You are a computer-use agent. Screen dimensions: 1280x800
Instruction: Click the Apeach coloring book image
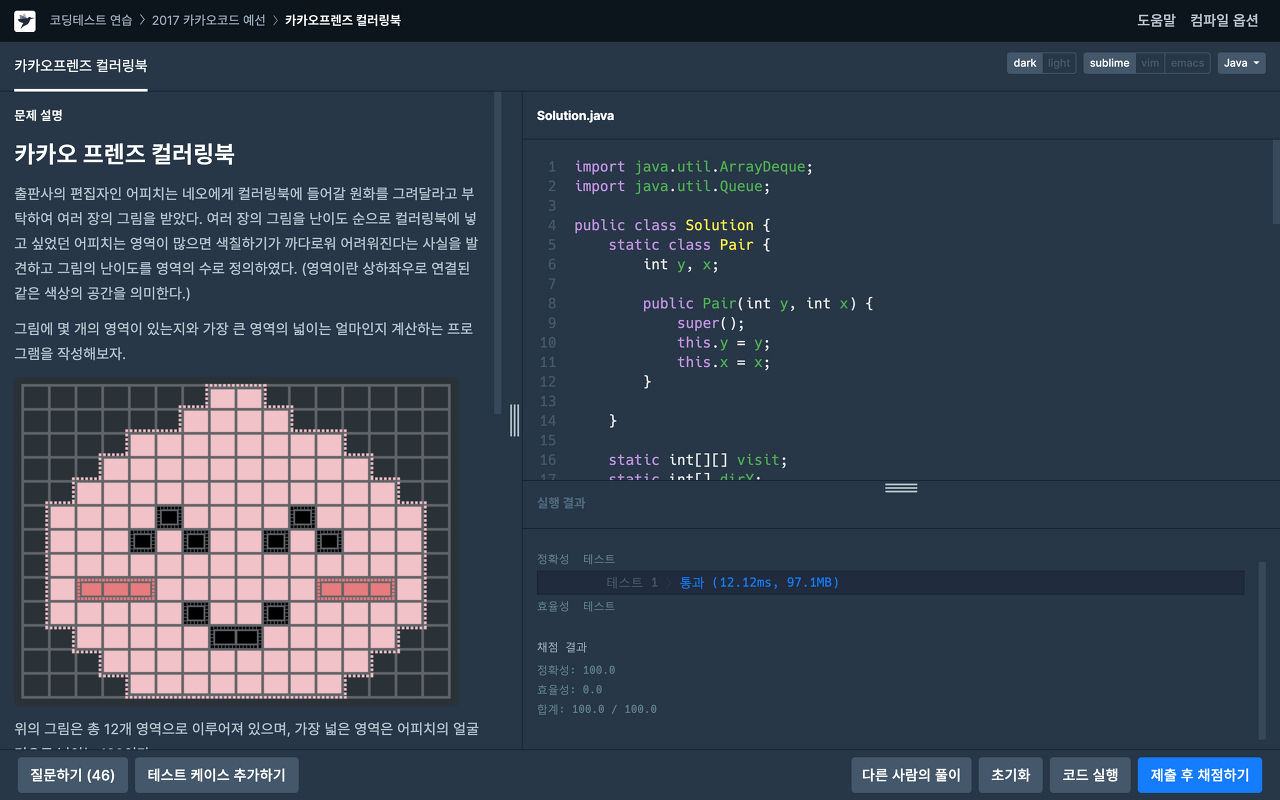click(x=236, y=541)
